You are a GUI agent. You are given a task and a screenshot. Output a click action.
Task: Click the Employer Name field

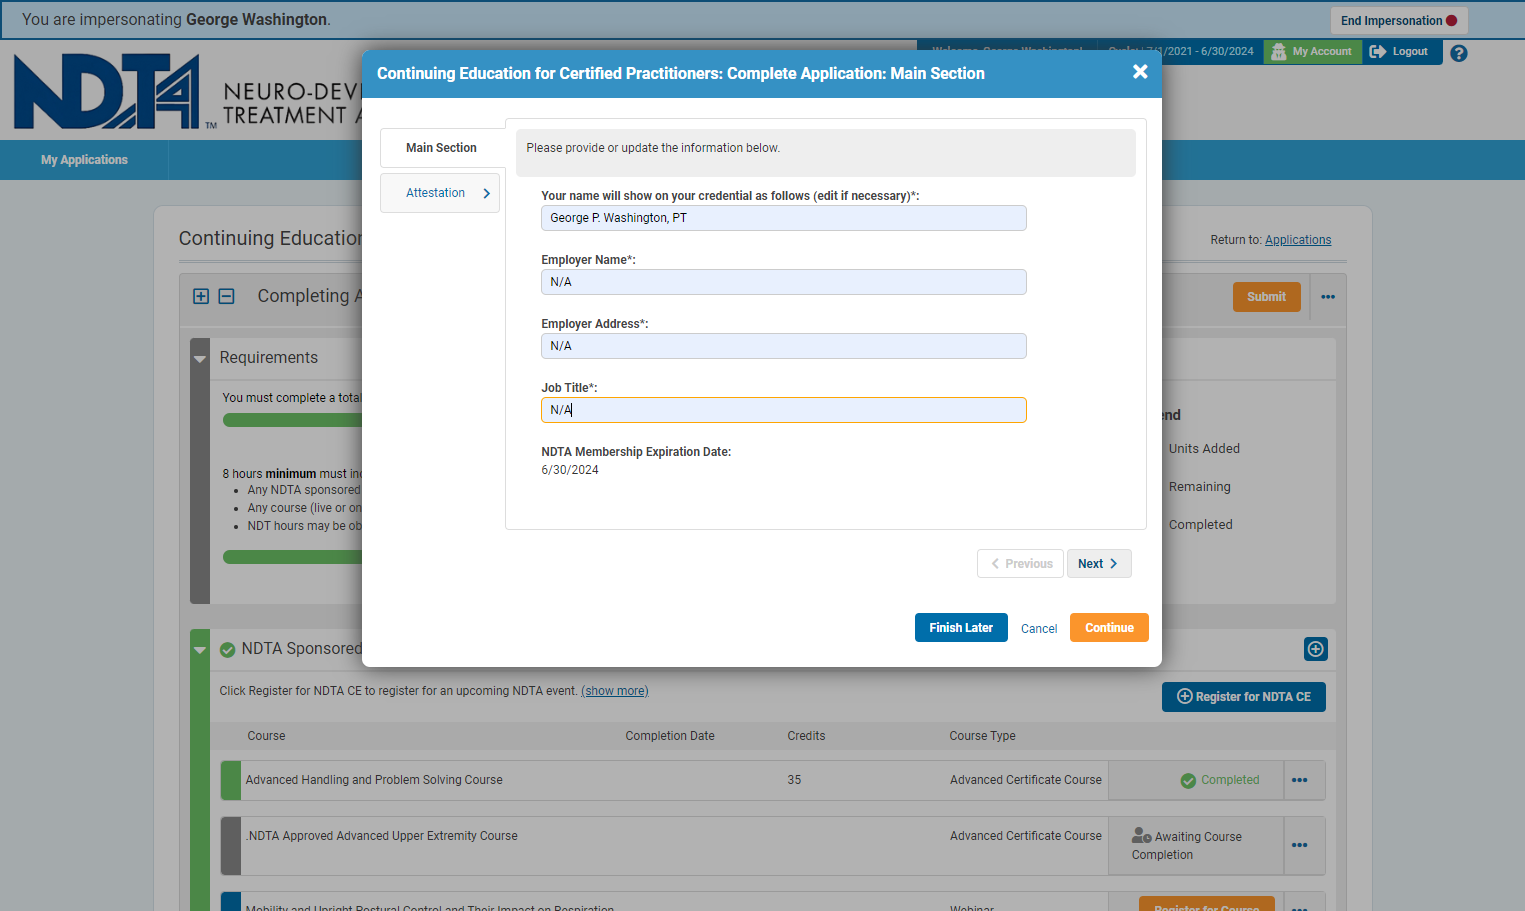tap(784, 282)
